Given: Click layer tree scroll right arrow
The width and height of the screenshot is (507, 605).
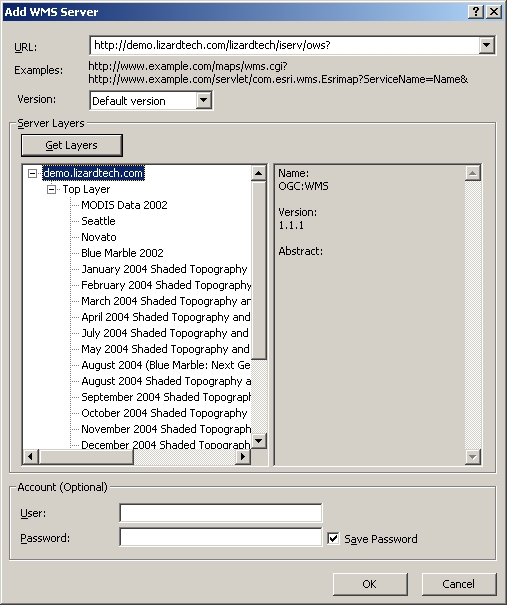Looking at the screenshot, I should [243, 457].
